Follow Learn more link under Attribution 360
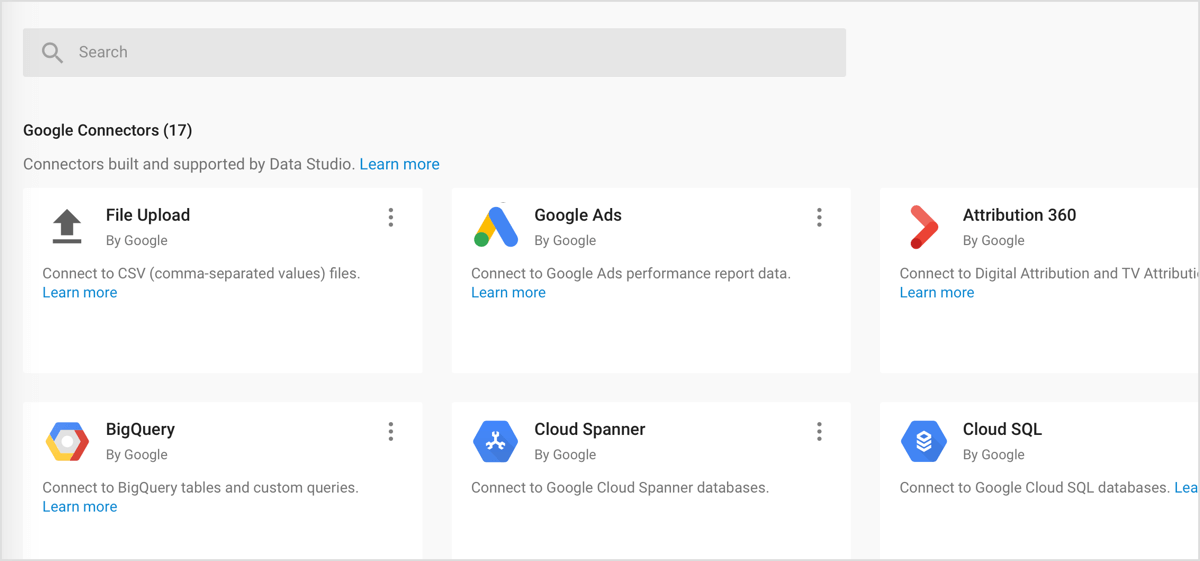Screen dimensions: 1200x561 937,293
